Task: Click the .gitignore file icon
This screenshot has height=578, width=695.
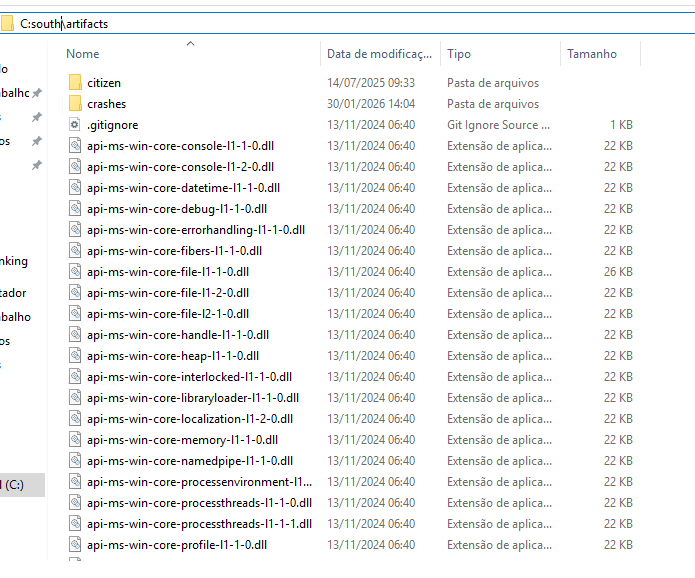Action: 75,125
